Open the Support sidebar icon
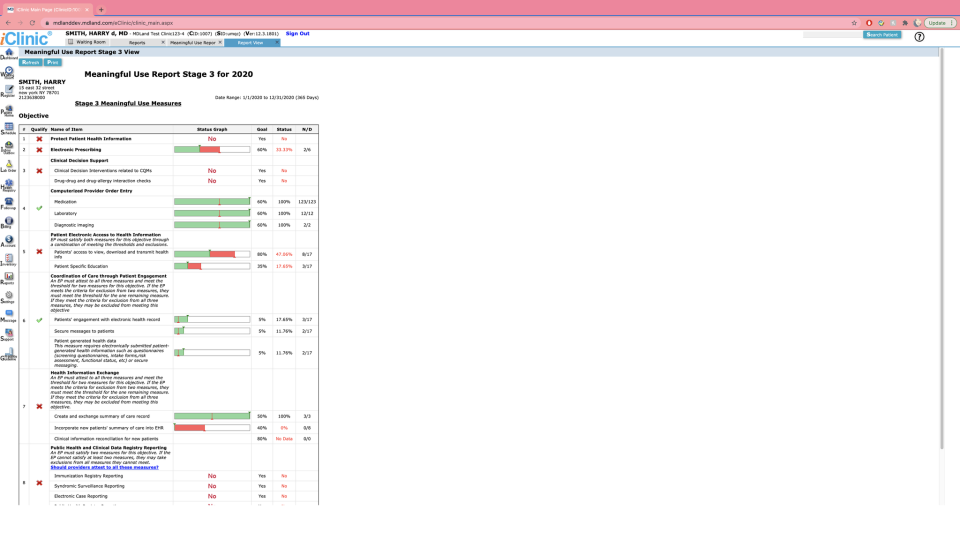This screenshot has height=540, width=960. (x=9, y=335)
